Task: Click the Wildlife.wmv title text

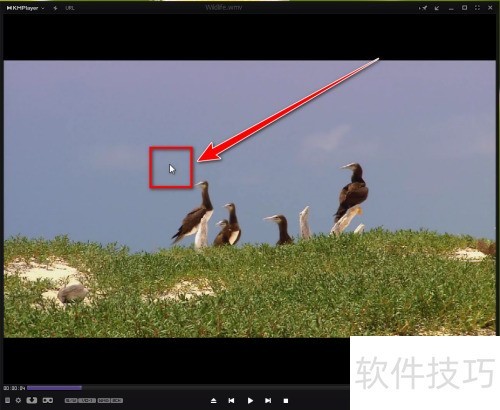Action: point(223,7)
